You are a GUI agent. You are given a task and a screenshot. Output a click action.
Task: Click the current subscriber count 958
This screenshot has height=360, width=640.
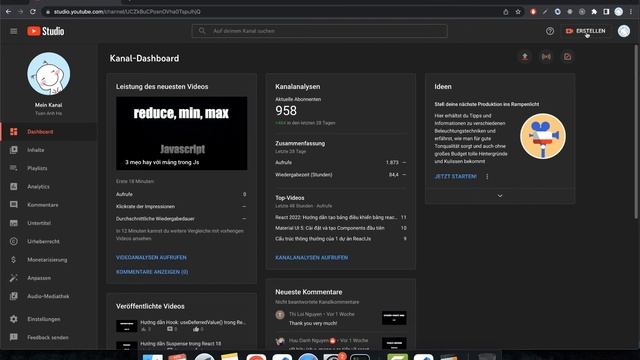pyautogui.click(x=286, y=111)
